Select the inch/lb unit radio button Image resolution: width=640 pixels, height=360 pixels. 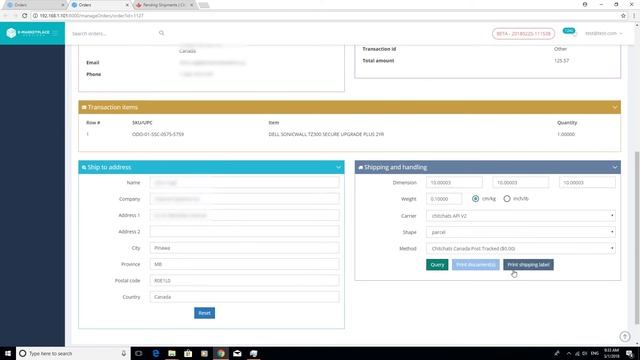click(507, 199)
